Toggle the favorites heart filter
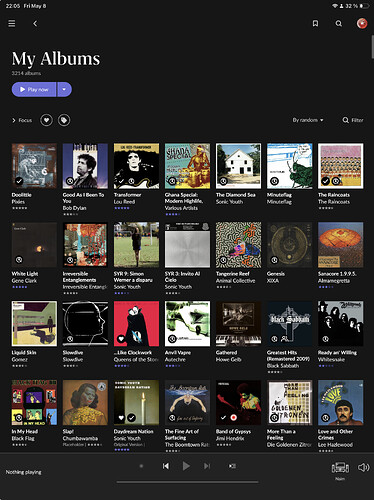374x500 pixels. [x=46, y=120]
